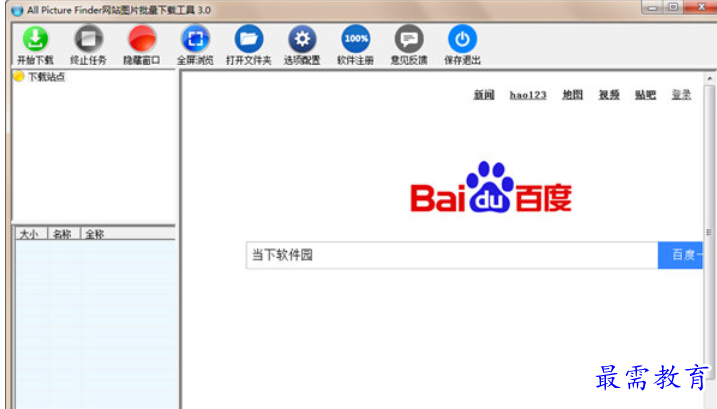
Task: Click the Baidu logo image
Action: point(491,187)
